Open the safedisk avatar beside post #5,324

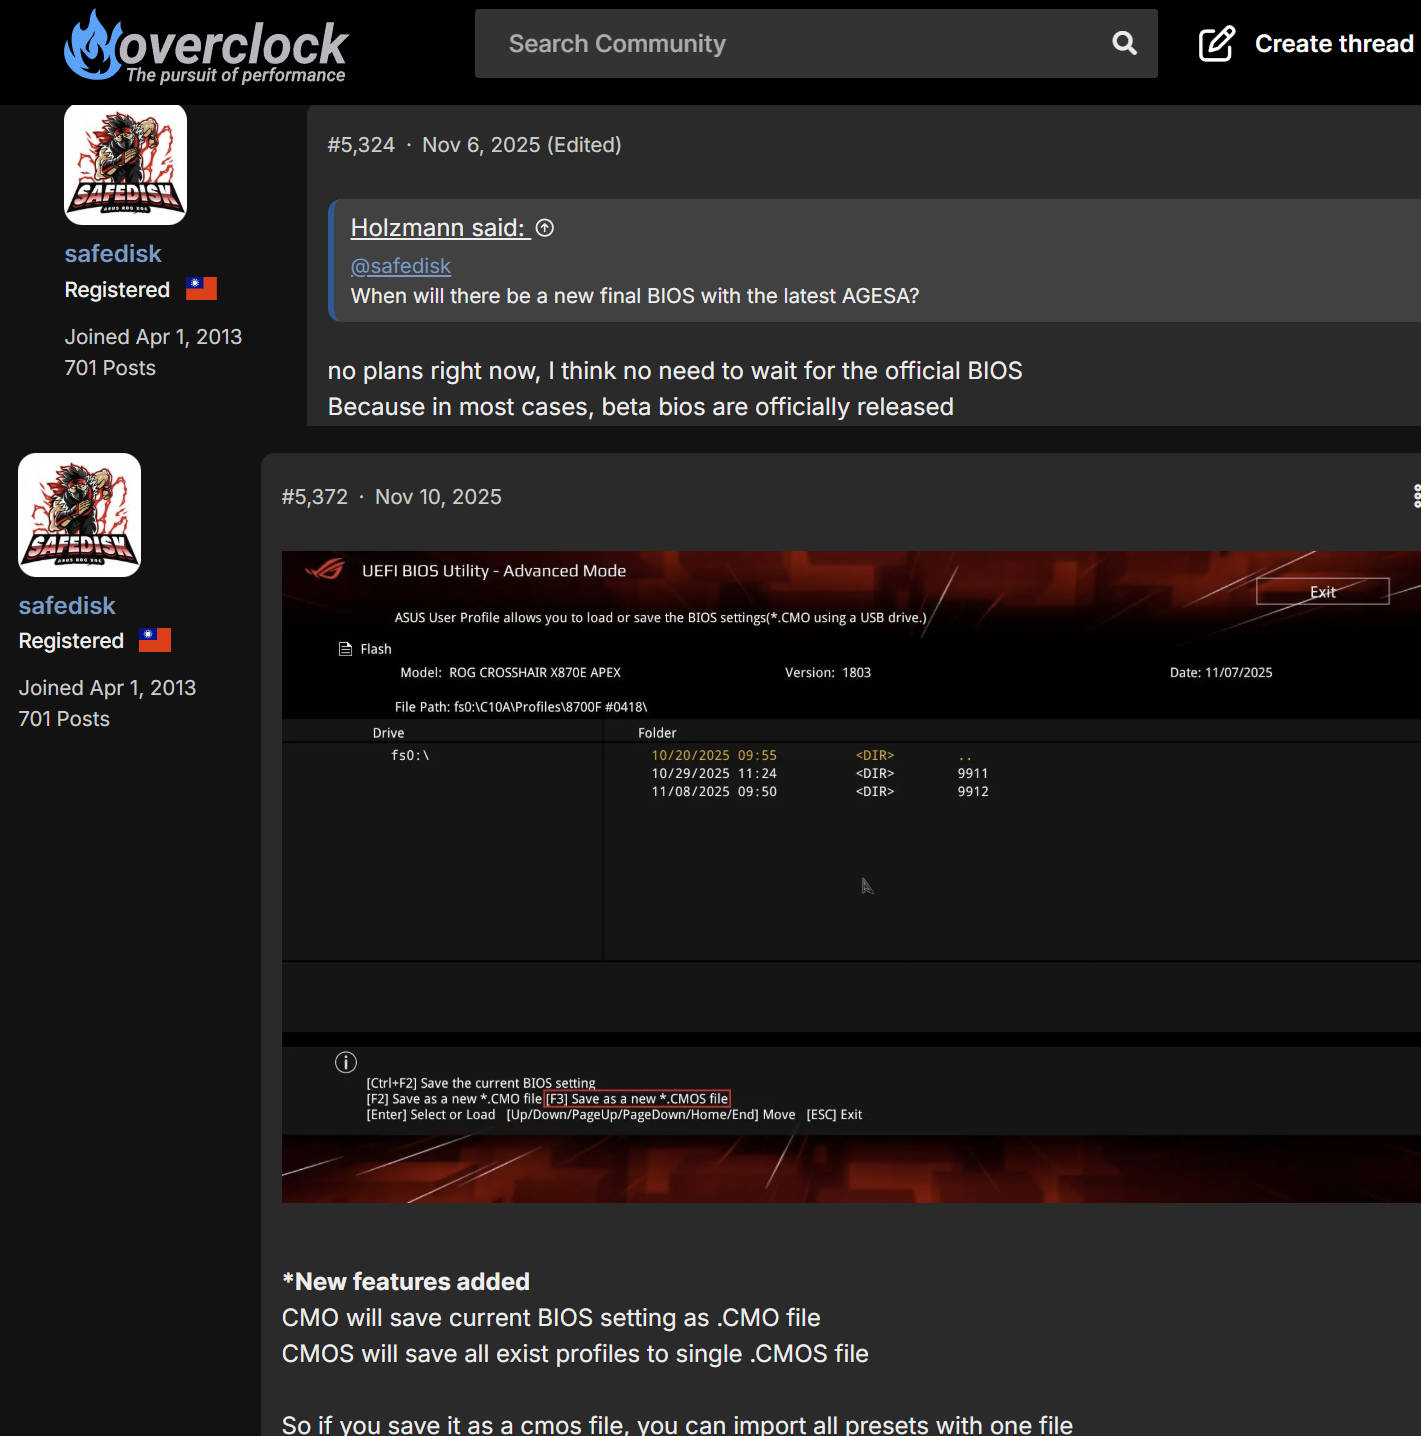[125, 164]
